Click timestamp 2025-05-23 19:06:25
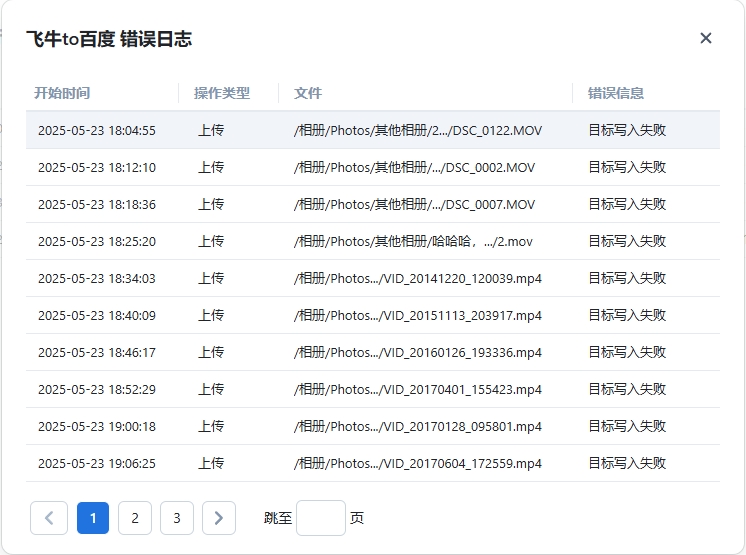The width and height of the screenshot is (746, 555). pos(97,464)
